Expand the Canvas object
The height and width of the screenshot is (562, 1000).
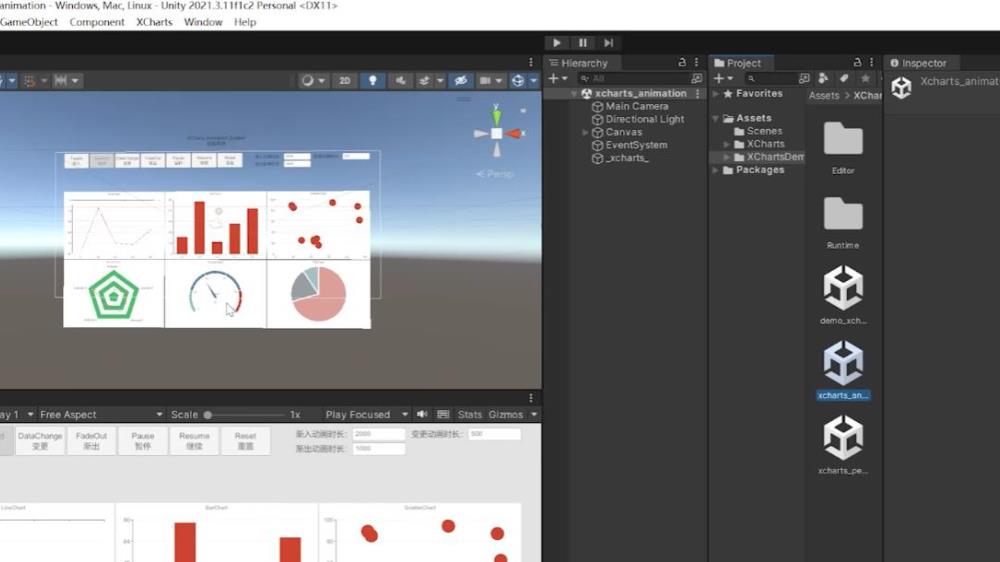click(x=585, y=133)
